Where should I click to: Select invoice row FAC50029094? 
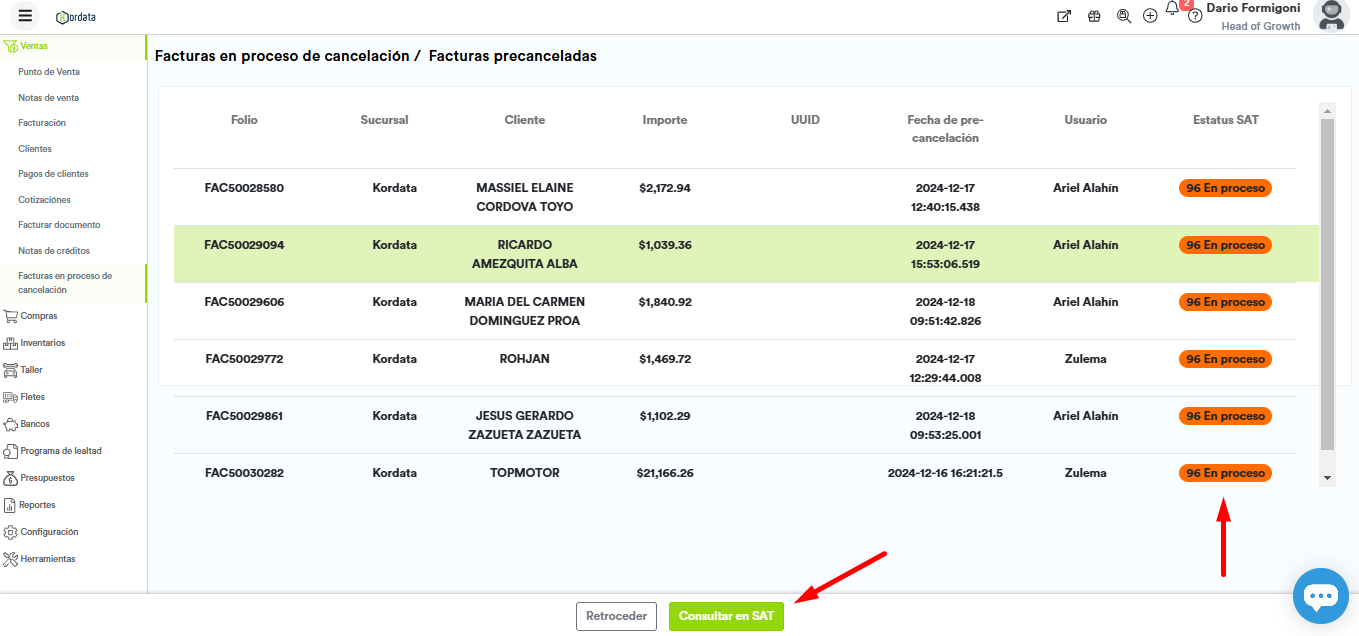click(244, 245)
